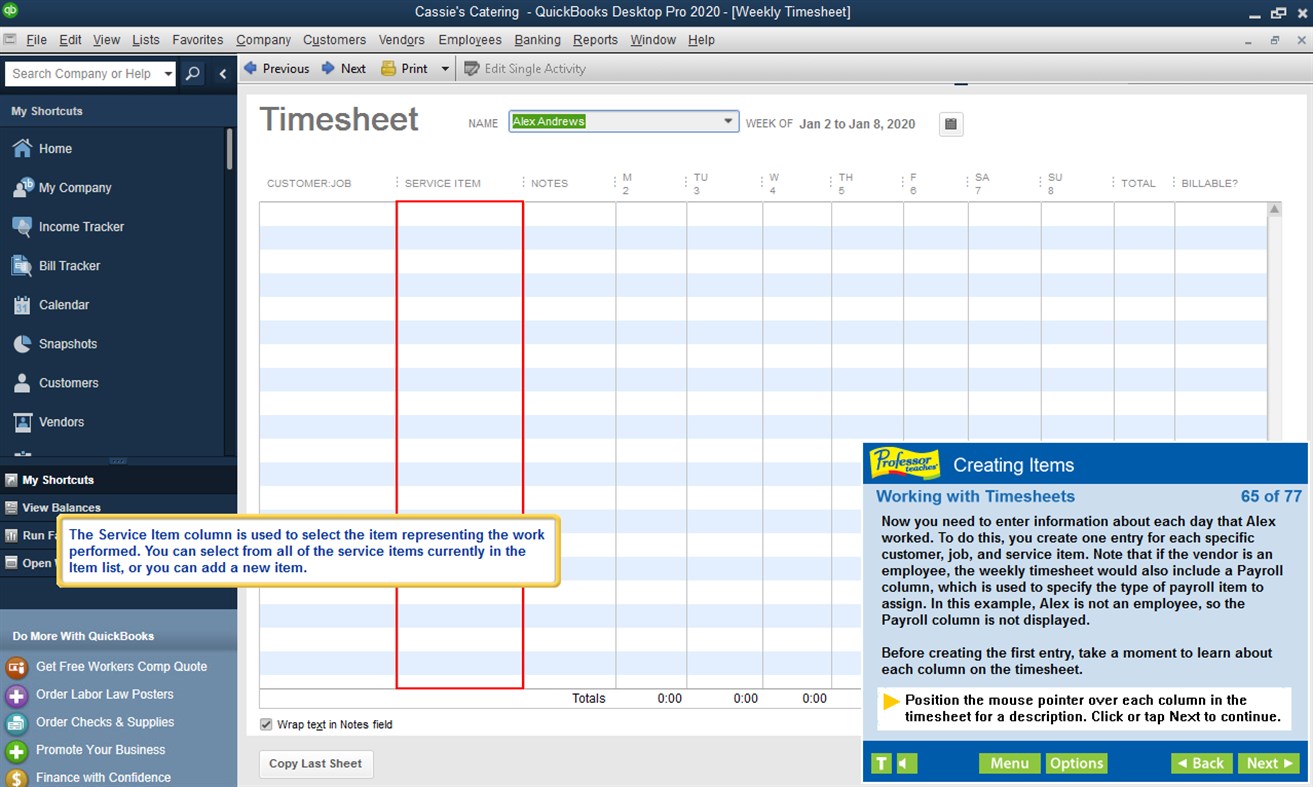This screenshot has height=787, width=1313.
Task: Click Next in the tutorial panel
Action: (x=1268, y=763)
